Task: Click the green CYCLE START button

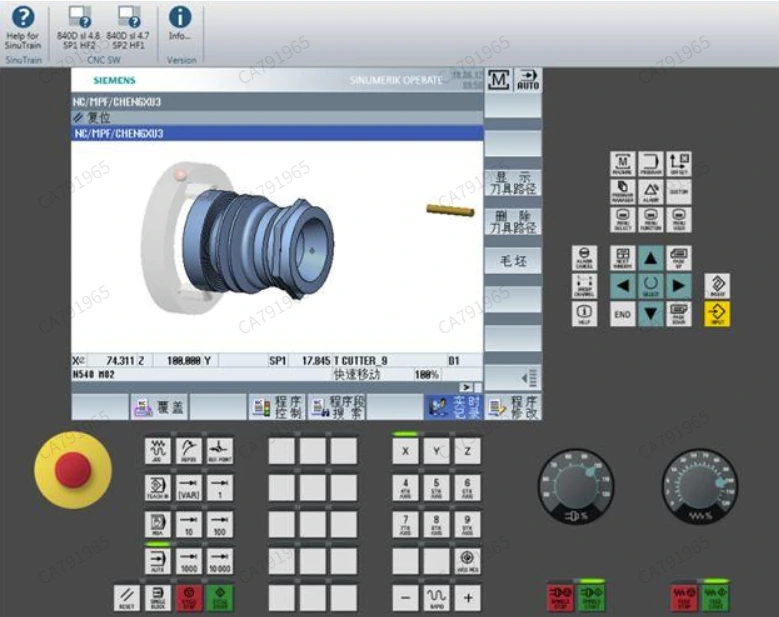Action: pos(220,598)
